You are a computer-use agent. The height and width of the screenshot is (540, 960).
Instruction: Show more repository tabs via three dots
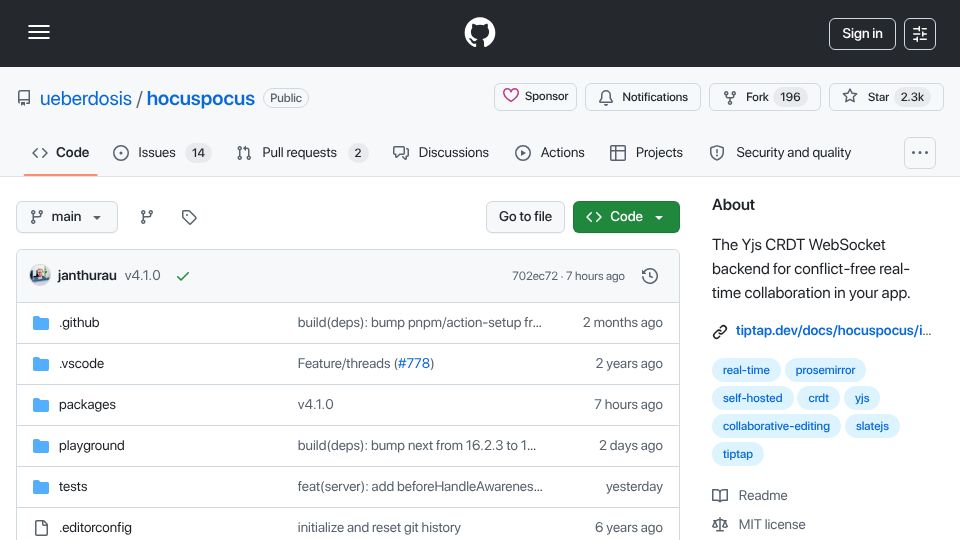920,152
